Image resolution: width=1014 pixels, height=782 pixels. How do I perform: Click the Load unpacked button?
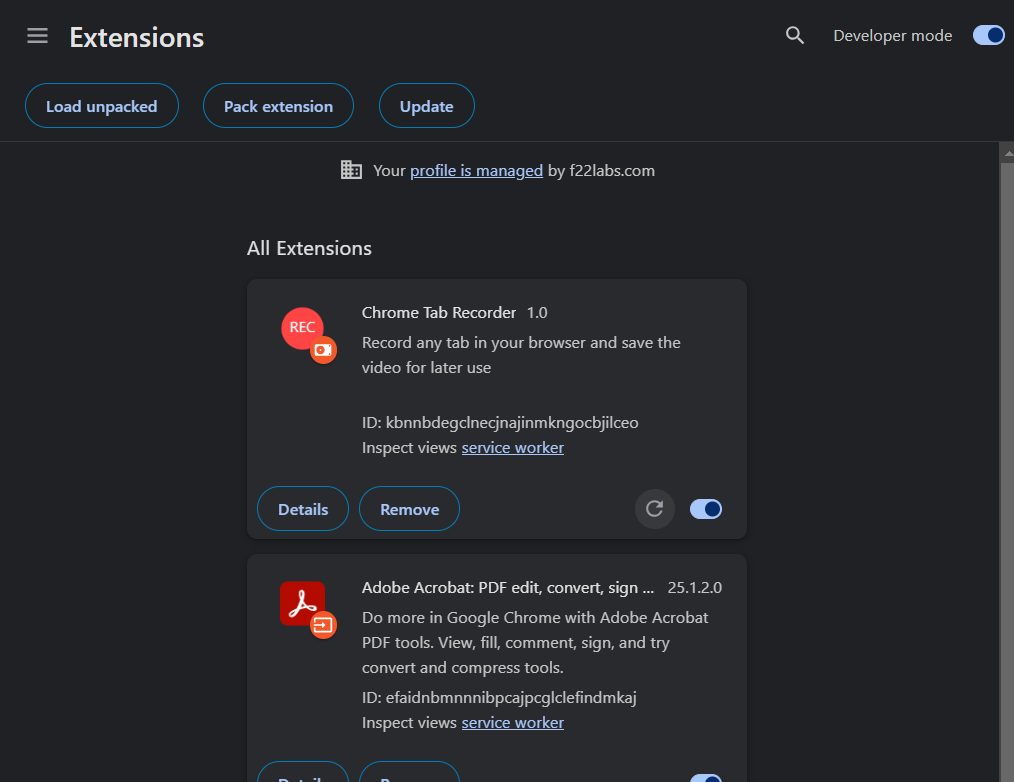102,106
